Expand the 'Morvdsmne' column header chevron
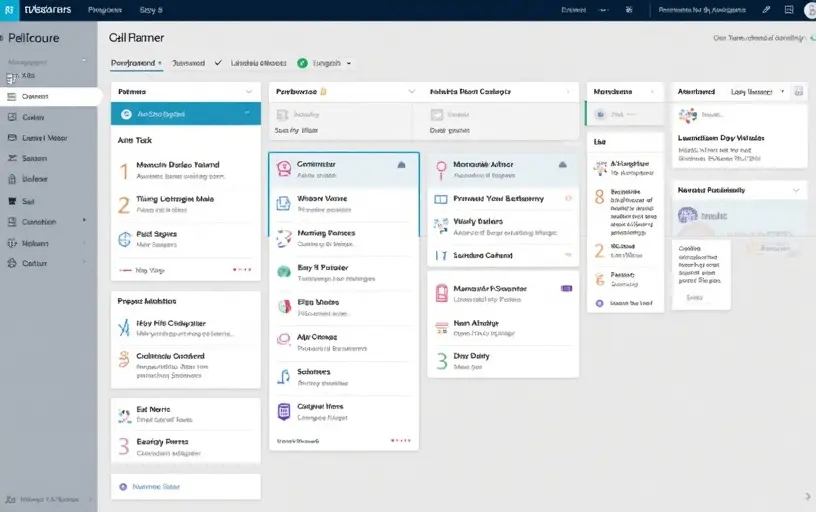 [653, 92]
